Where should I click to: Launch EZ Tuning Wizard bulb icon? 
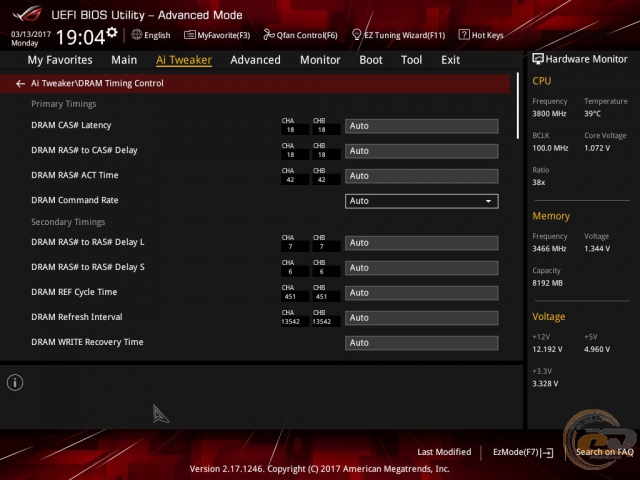coord(356,35)
